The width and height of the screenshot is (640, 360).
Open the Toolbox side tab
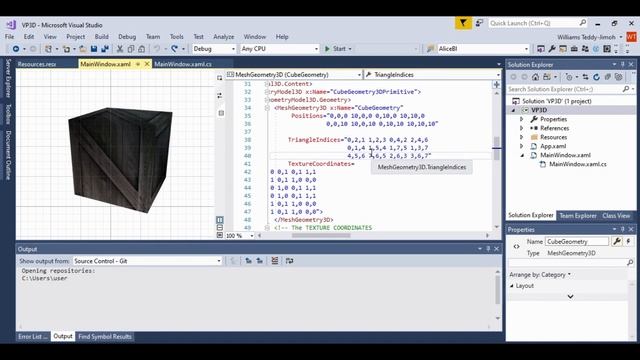(8, 114)
